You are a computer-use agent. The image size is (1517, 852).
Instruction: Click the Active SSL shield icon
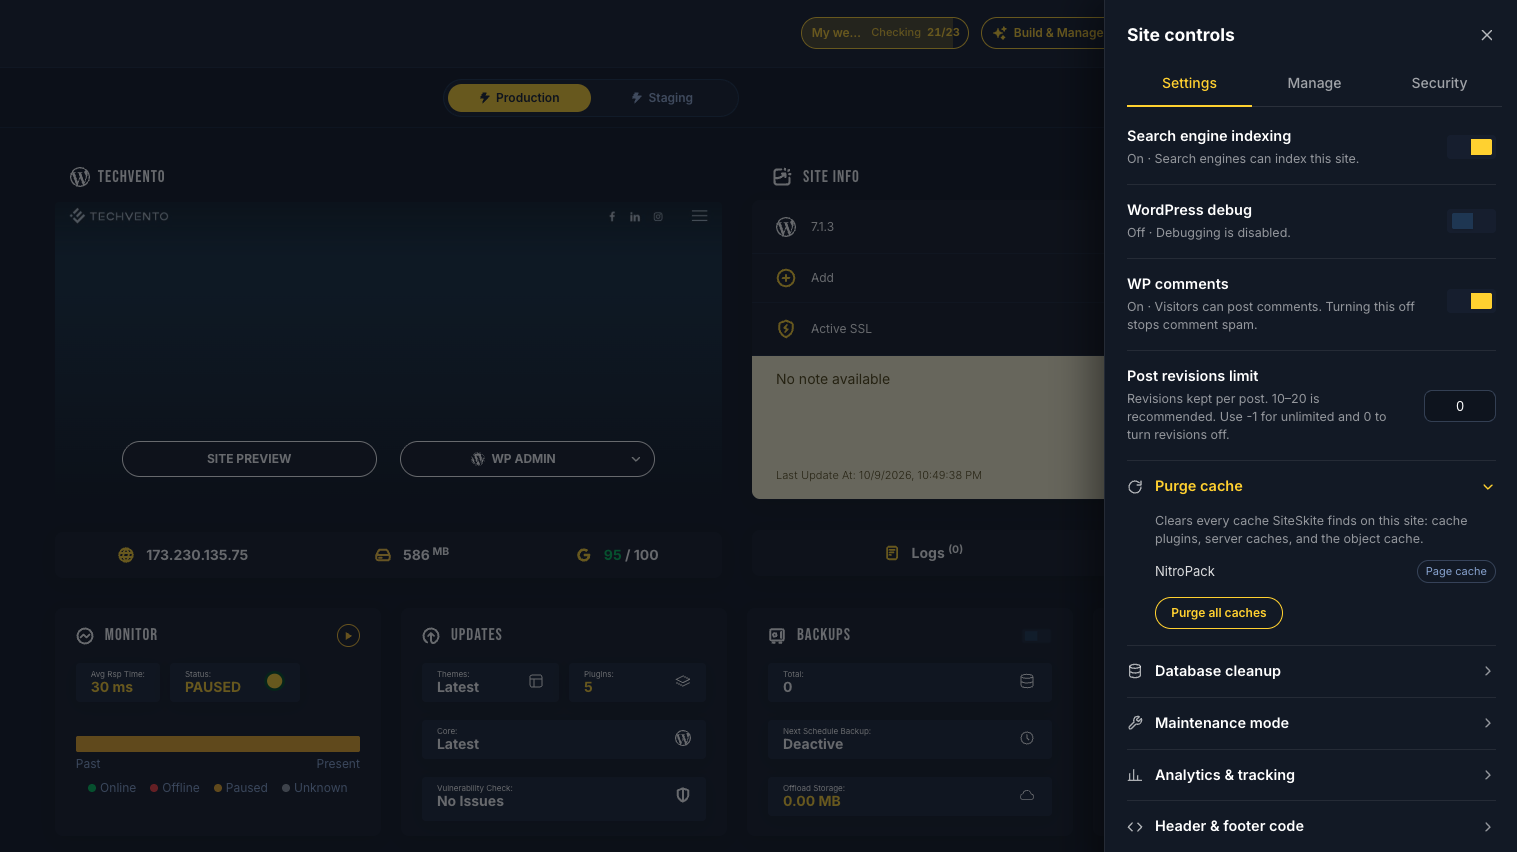tap(786, 329)
